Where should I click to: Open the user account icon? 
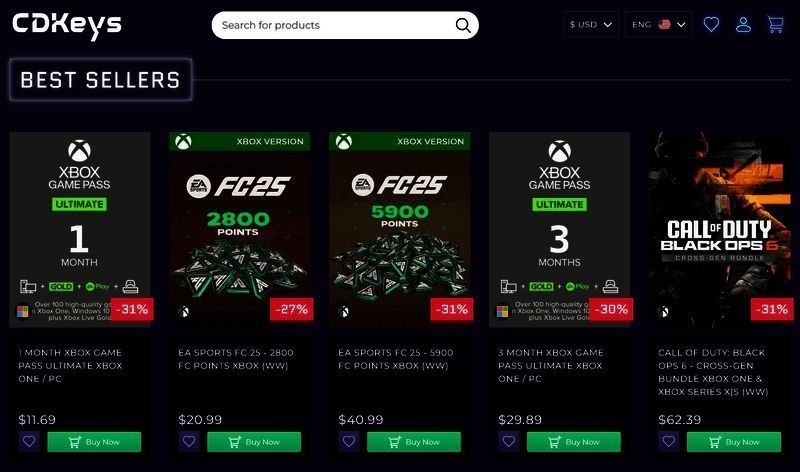click(743, 25)
